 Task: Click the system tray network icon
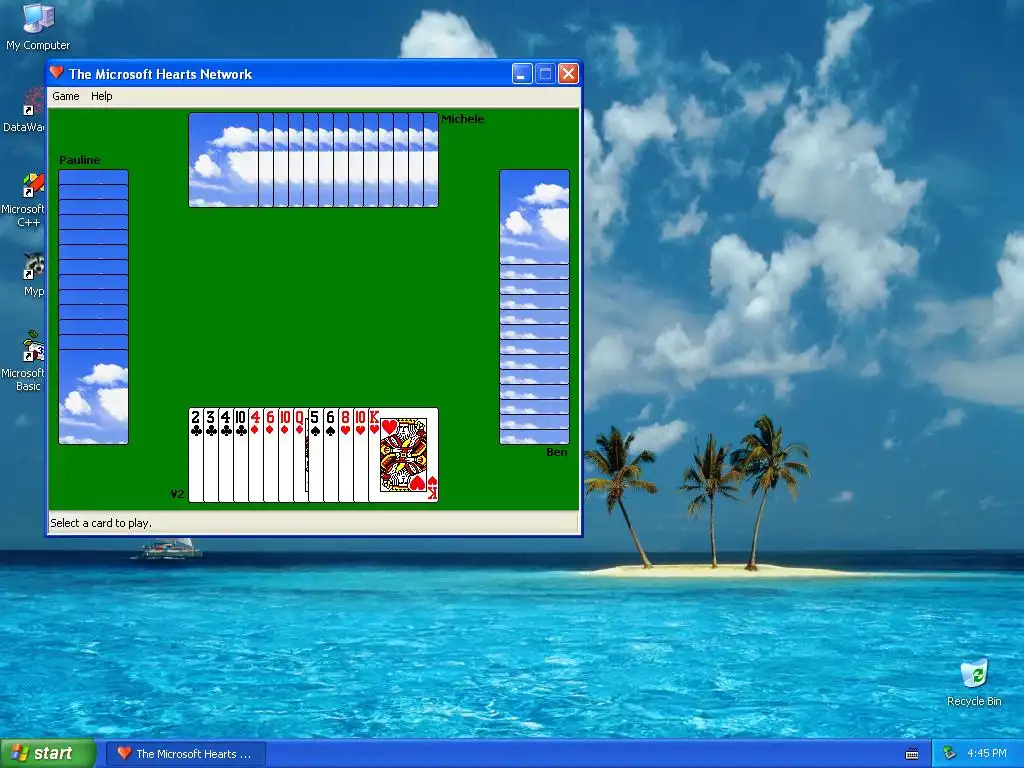click(x=950, y=753)
